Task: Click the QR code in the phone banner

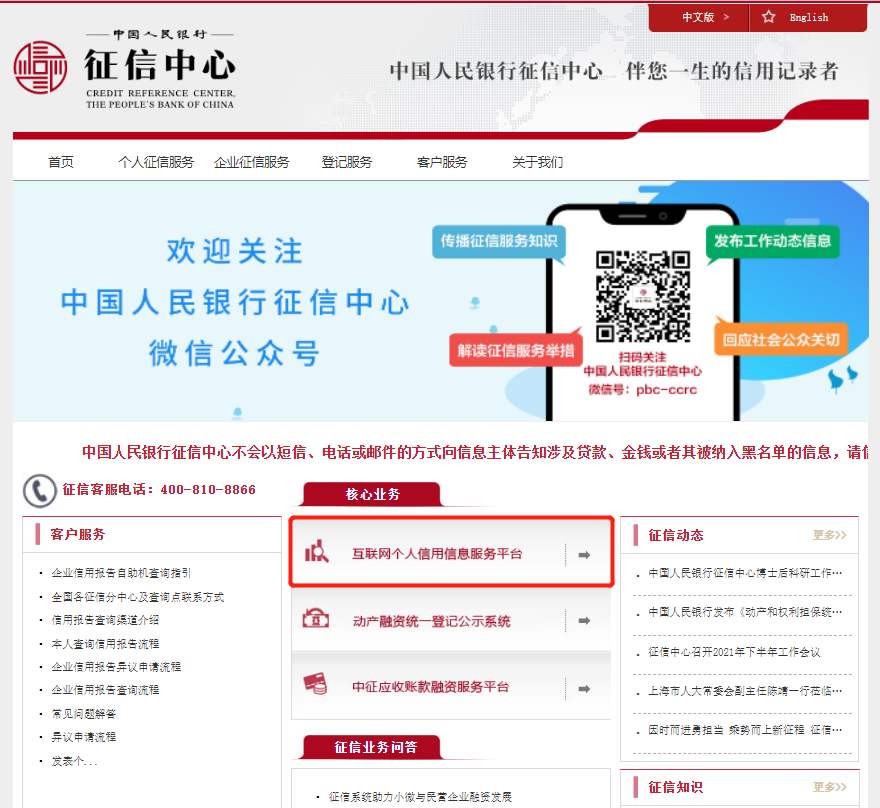Action: pyautogui.click(x=643, y=296)
